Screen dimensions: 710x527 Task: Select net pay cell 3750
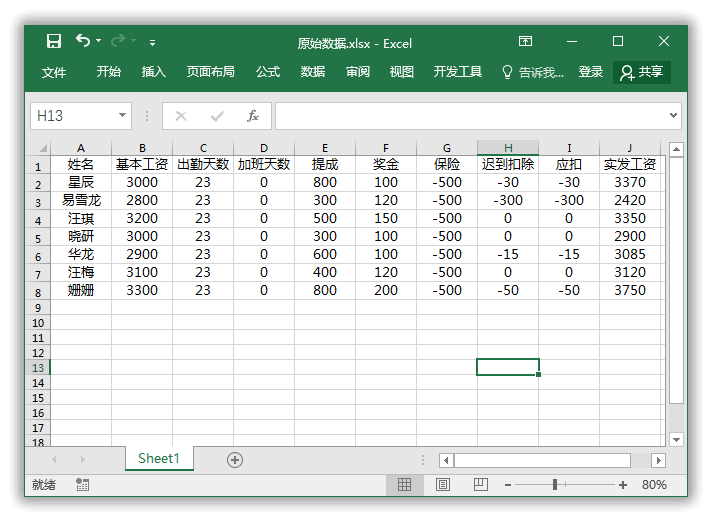[630, 290]
